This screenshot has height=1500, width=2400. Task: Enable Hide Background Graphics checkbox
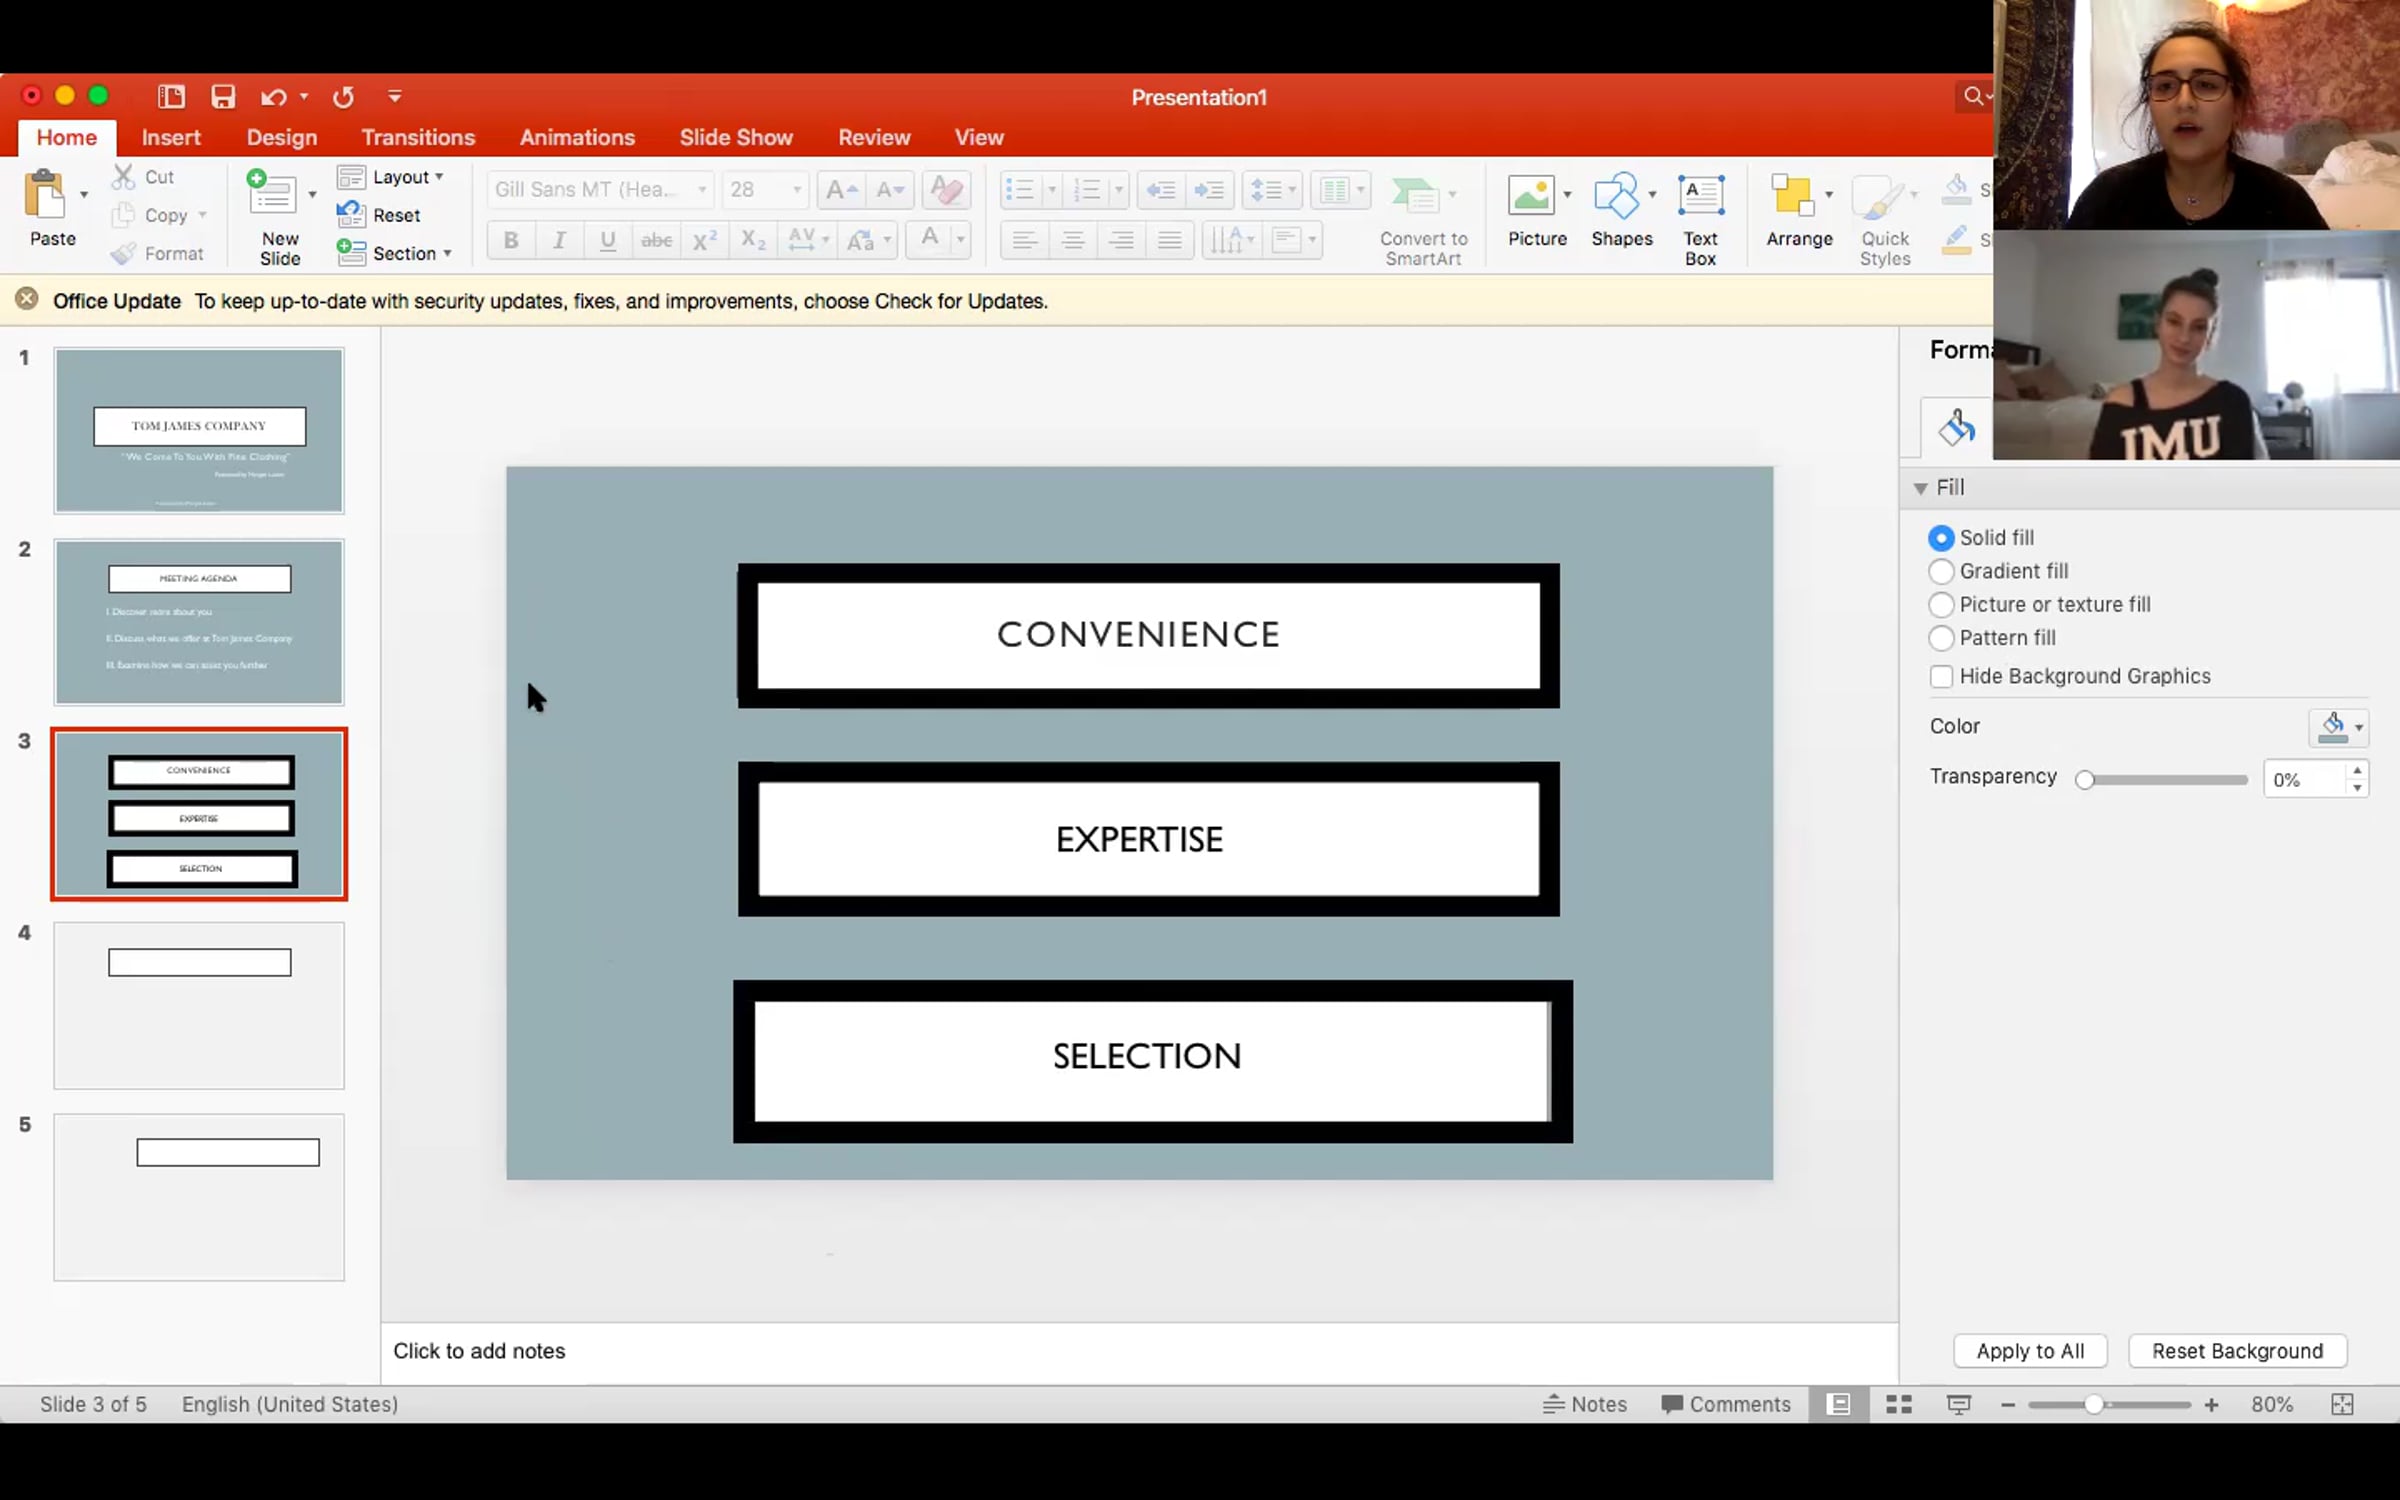(x=1941, y=676)
